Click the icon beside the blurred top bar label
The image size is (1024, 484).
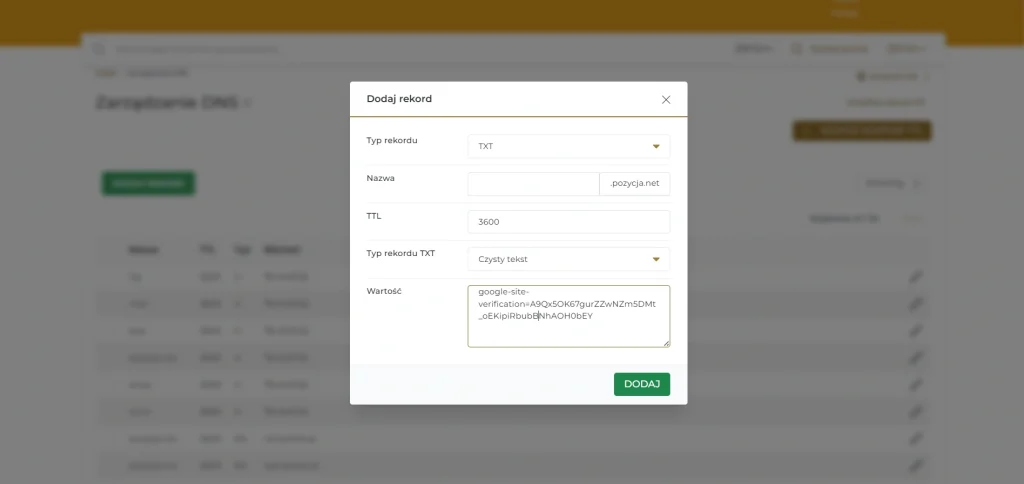click(796, 49)
